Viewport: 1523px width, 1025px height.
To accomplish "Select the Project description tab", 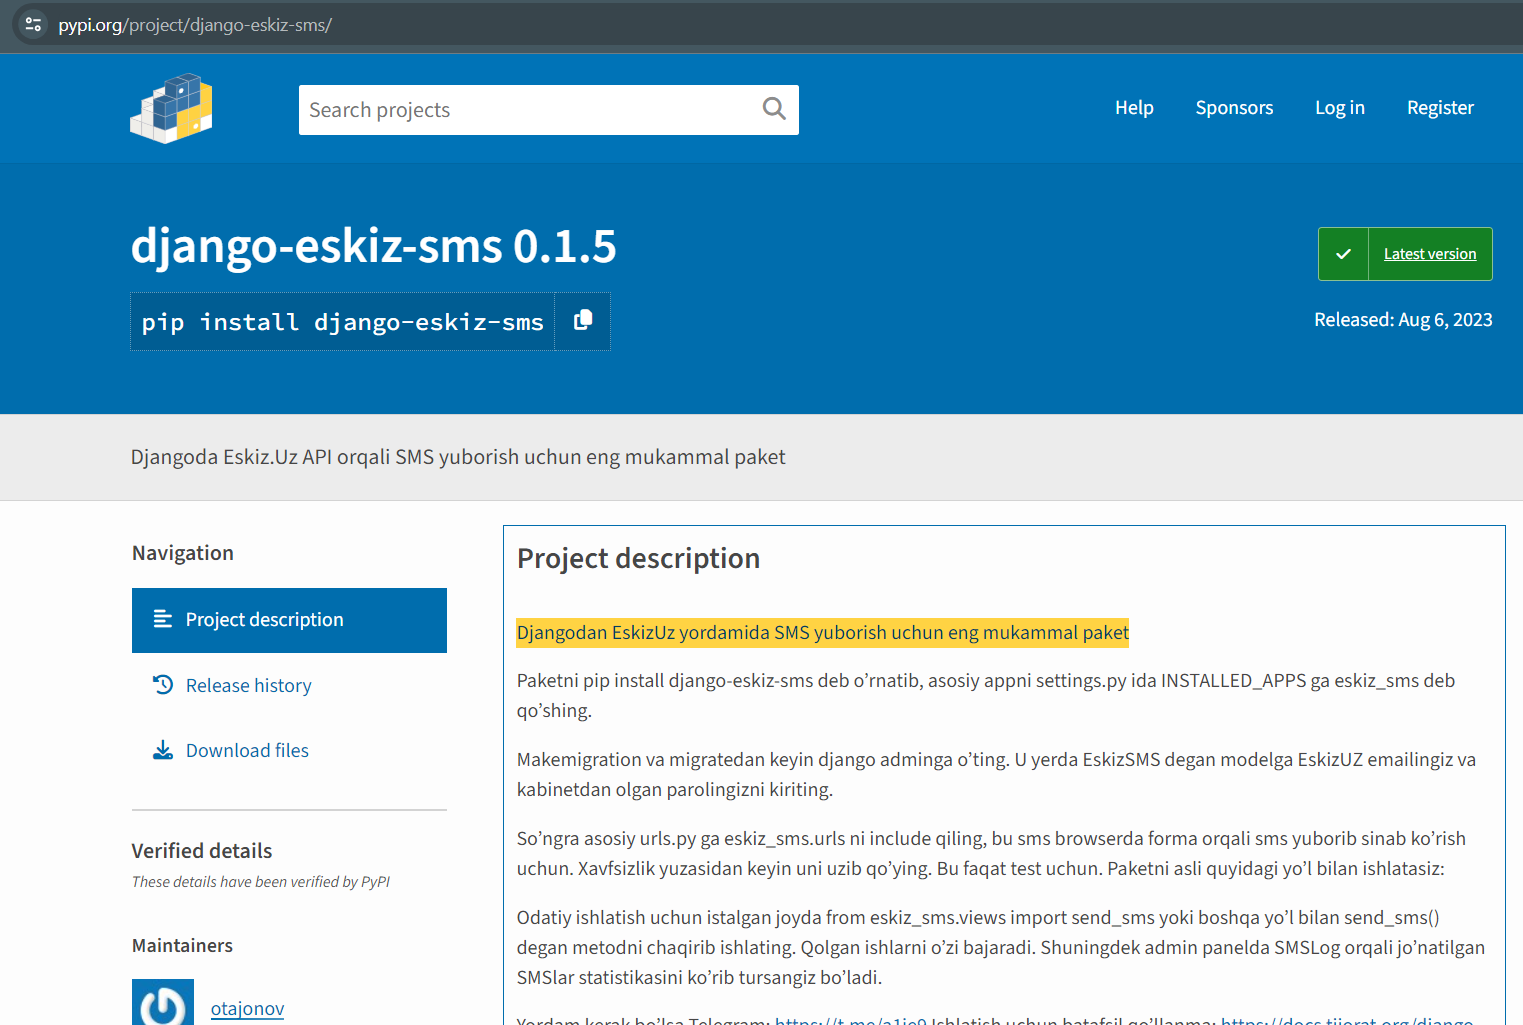I will click(289, 620).
